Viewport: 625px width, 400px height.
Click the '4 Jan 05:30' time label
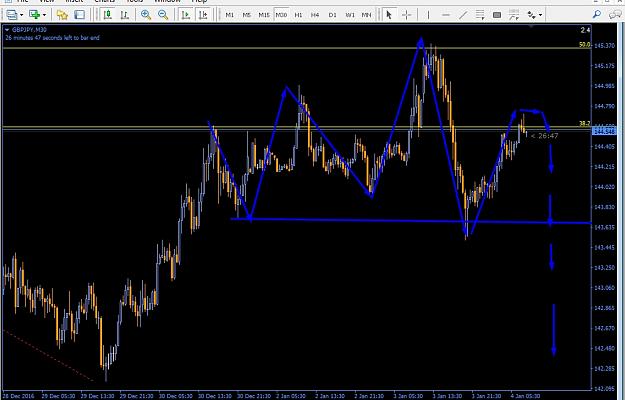tap(527, 396)
